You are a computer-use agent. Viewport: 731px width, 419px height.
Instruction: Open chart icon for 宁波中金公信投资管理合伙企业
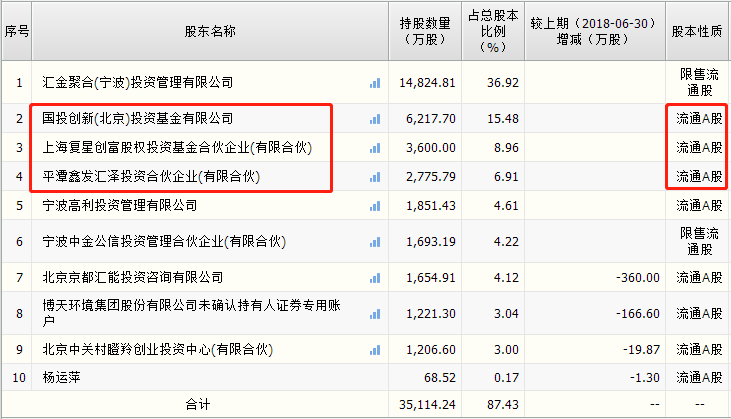tap(375, 242)
